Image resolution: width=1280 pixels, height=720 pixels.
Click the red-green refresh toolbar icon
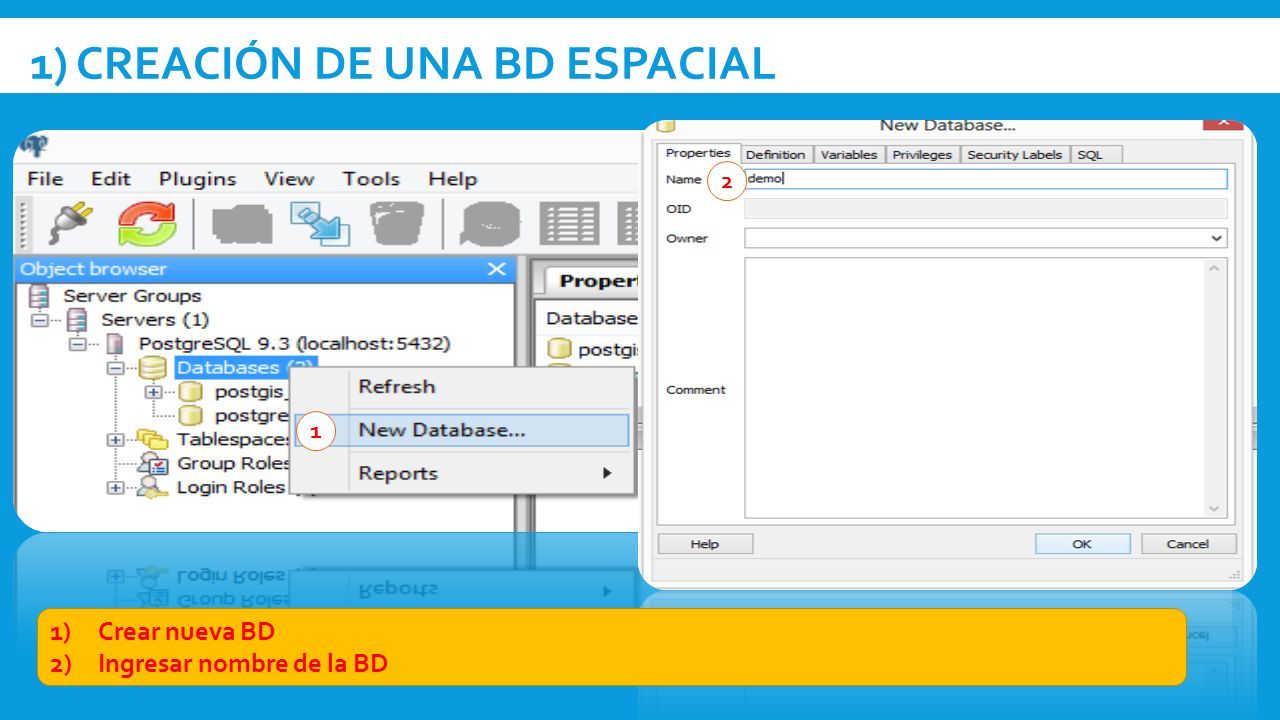[x=146, y=224]
